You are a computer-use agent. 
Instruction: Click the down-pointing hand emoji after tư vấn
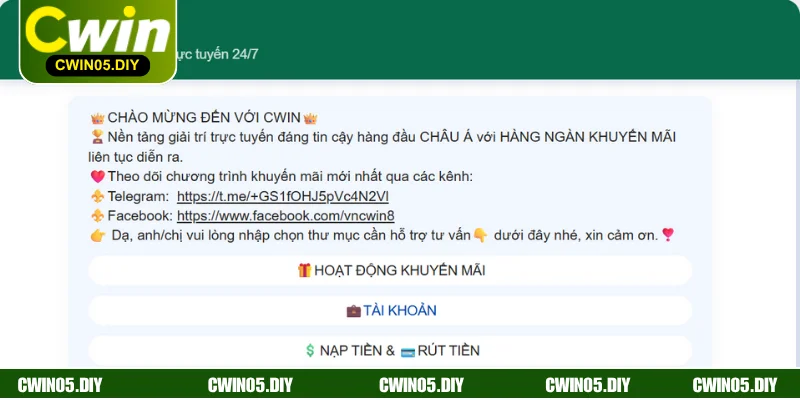[x=481, y=235]
